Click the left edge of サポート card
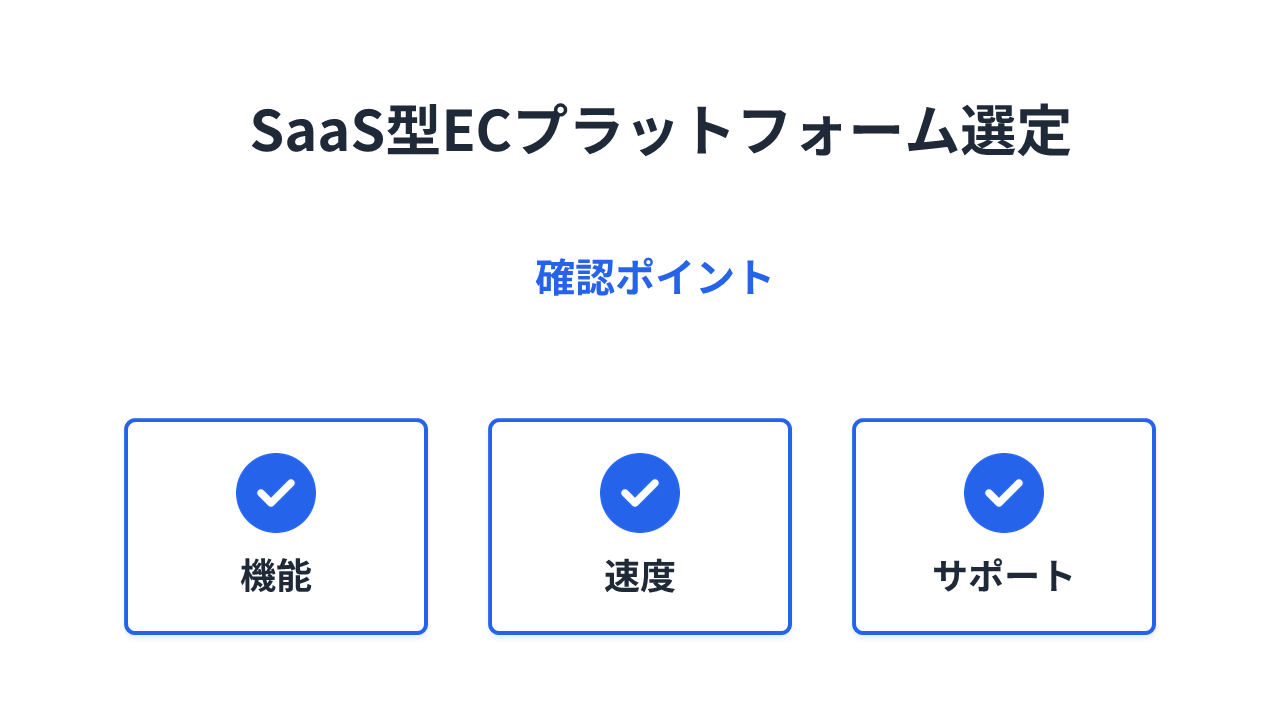 pos(855,526)
